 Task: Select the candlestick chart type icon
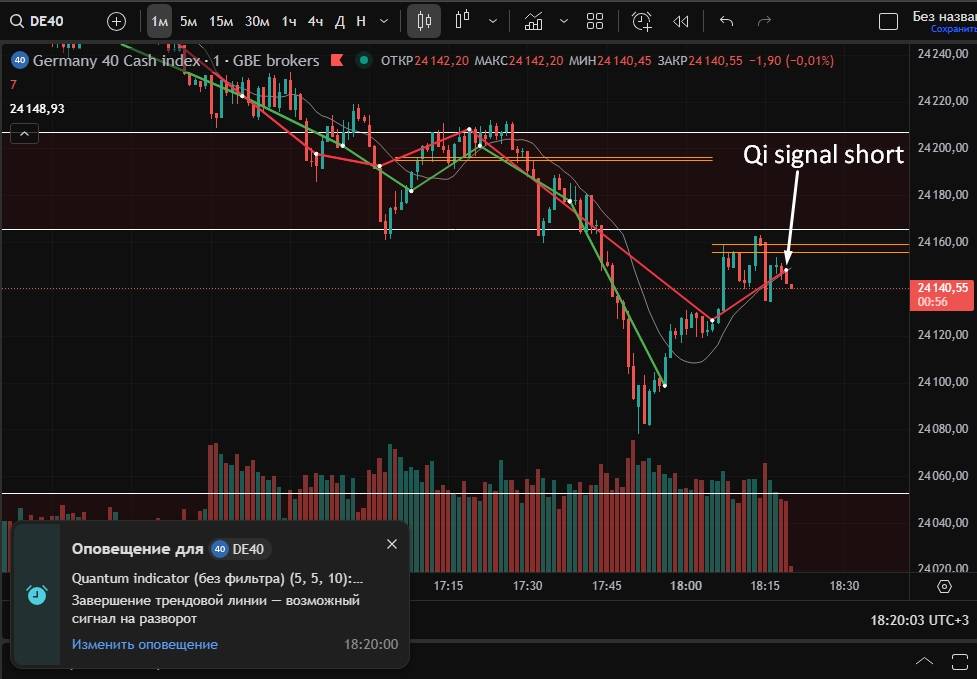tap(424, 21)
